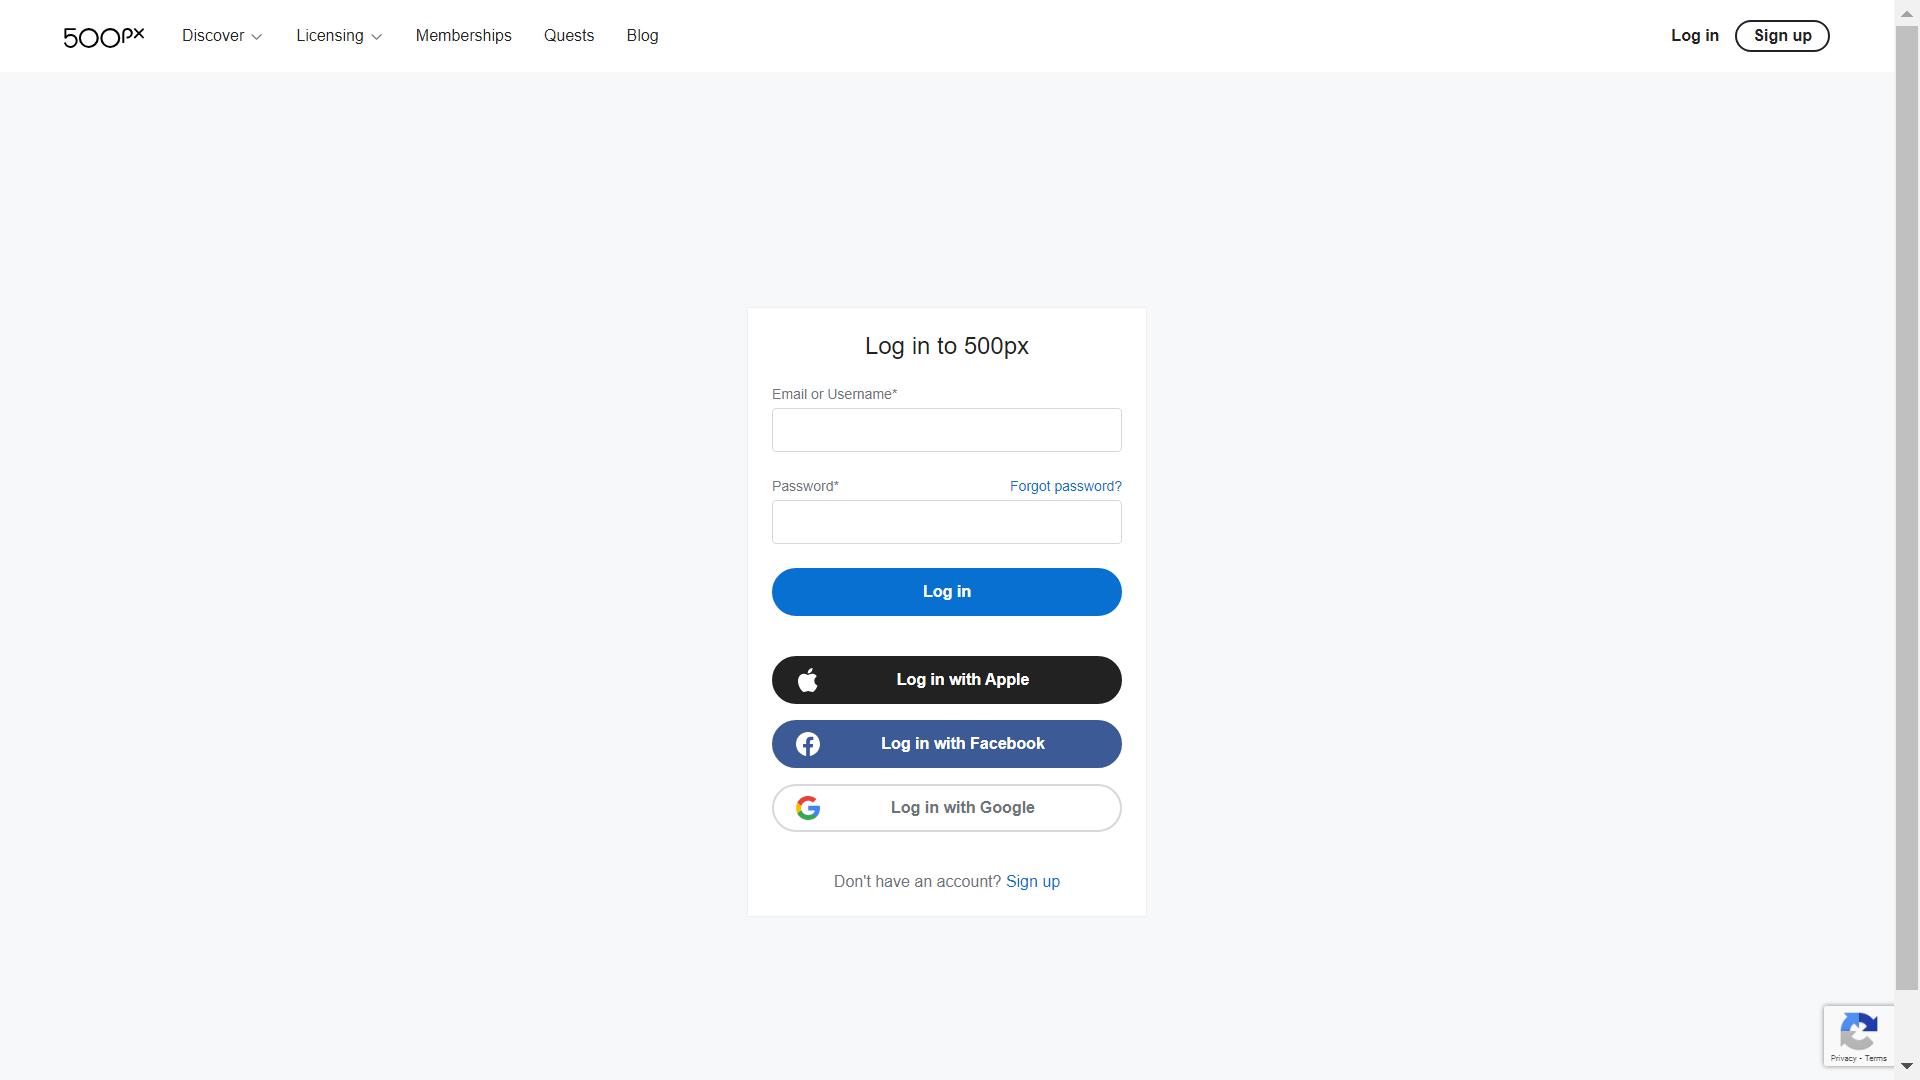Click the Forgot password link

[1065, 485]
